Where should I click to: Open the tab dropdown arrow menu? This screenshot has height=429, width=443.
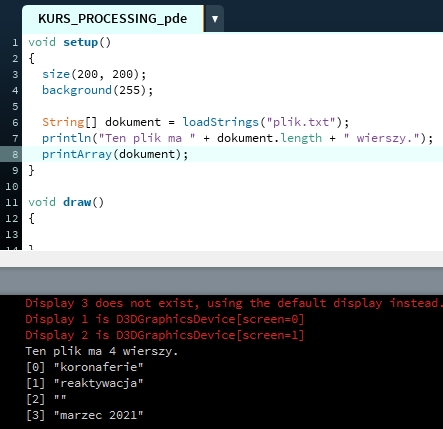tap(215, 19)
